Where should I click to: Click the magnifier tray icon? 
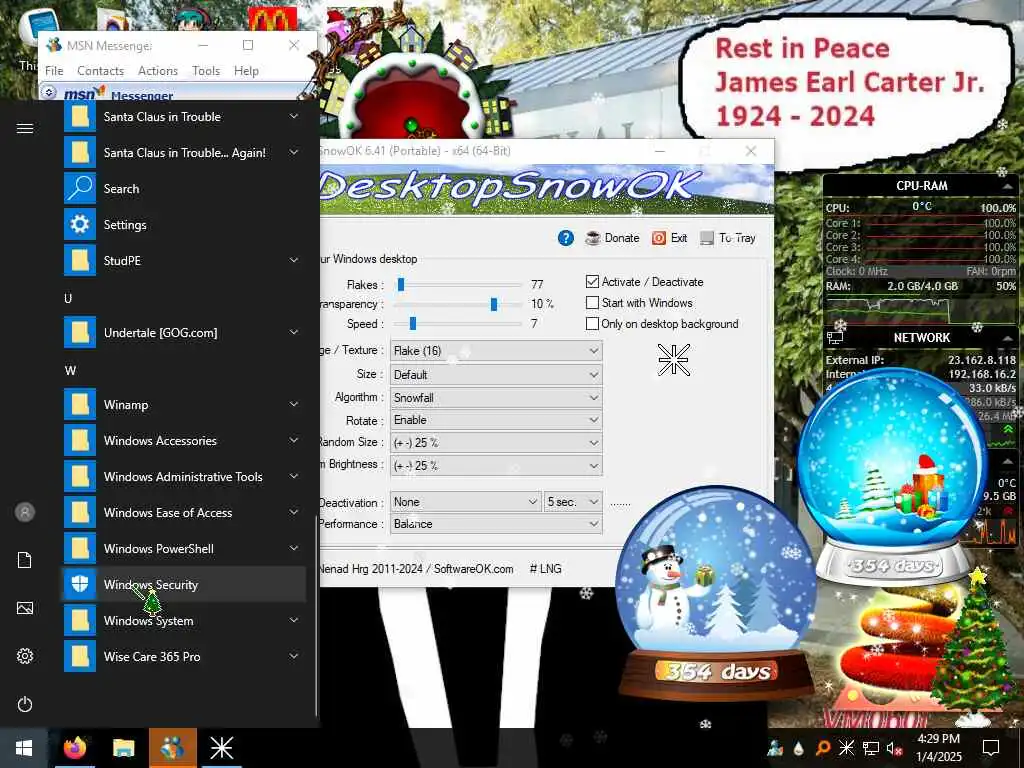tap(823, 748)
